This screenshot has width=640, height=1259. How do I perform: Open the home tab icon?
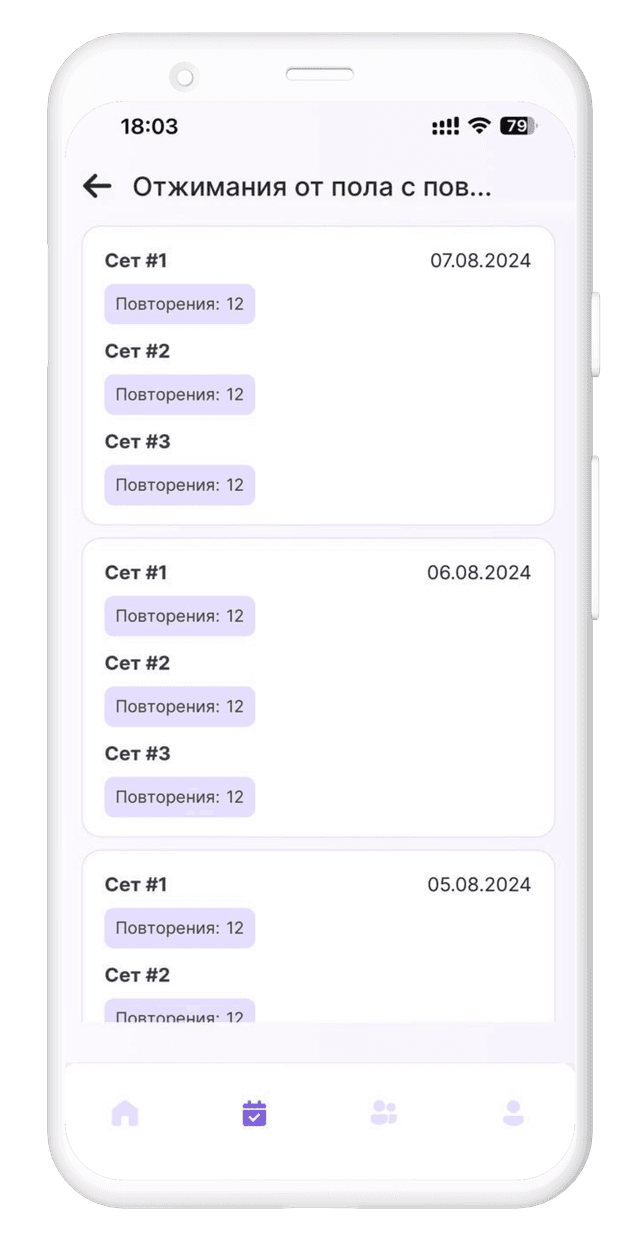[x=125, y=1113]
